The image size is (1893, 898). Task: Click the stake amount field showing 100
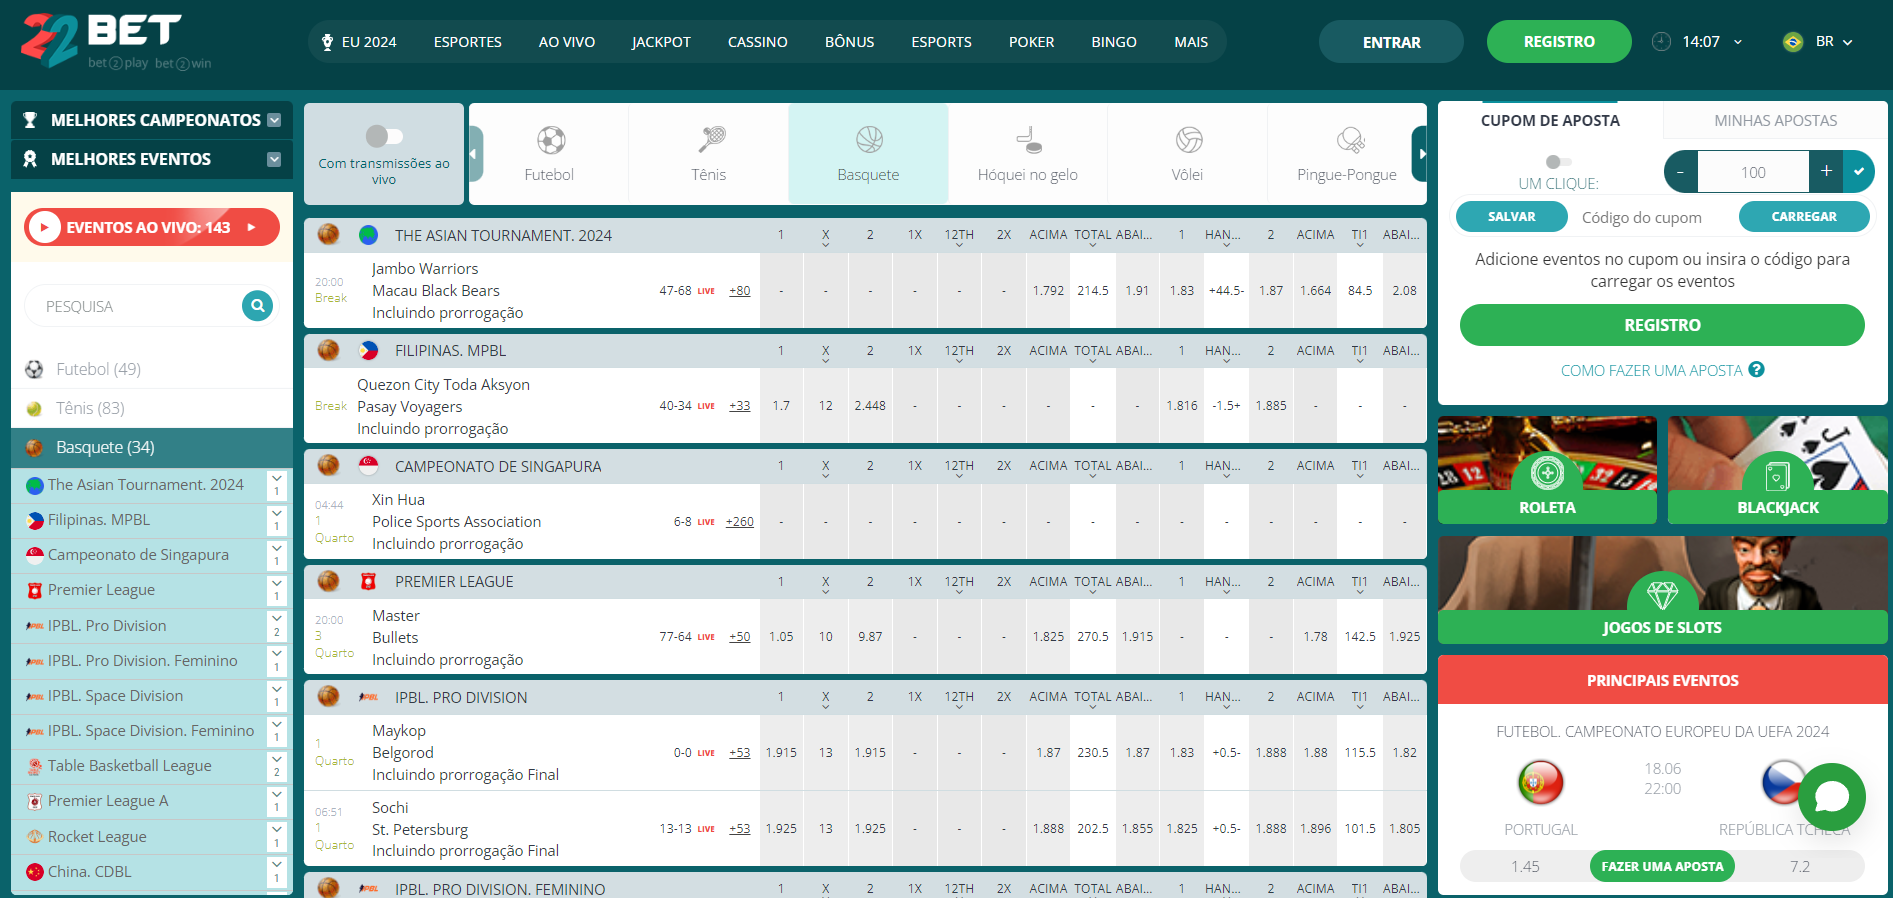pyautogui.click(x=1753, y=172)
